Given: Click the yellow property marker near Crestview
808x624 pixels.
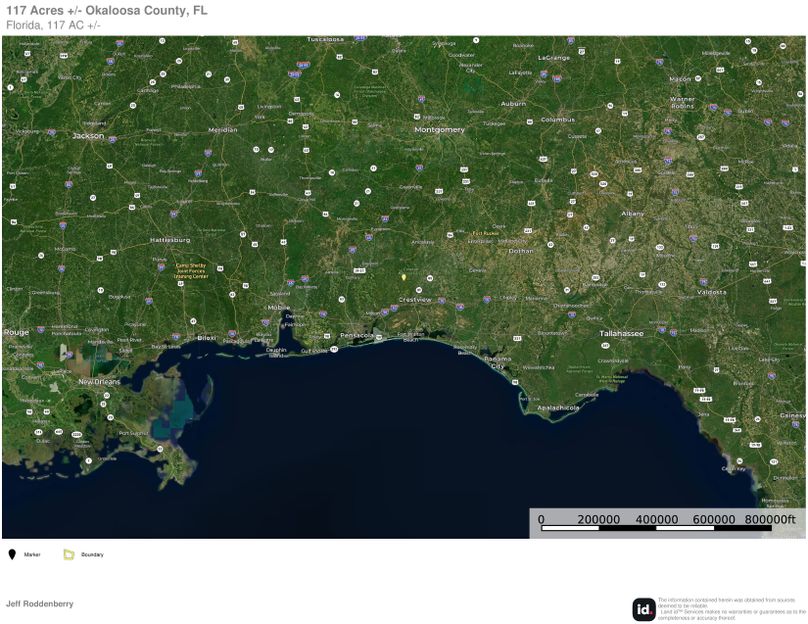Looking at the screenshot, I should pyautogui.click(x=403, y=277).
